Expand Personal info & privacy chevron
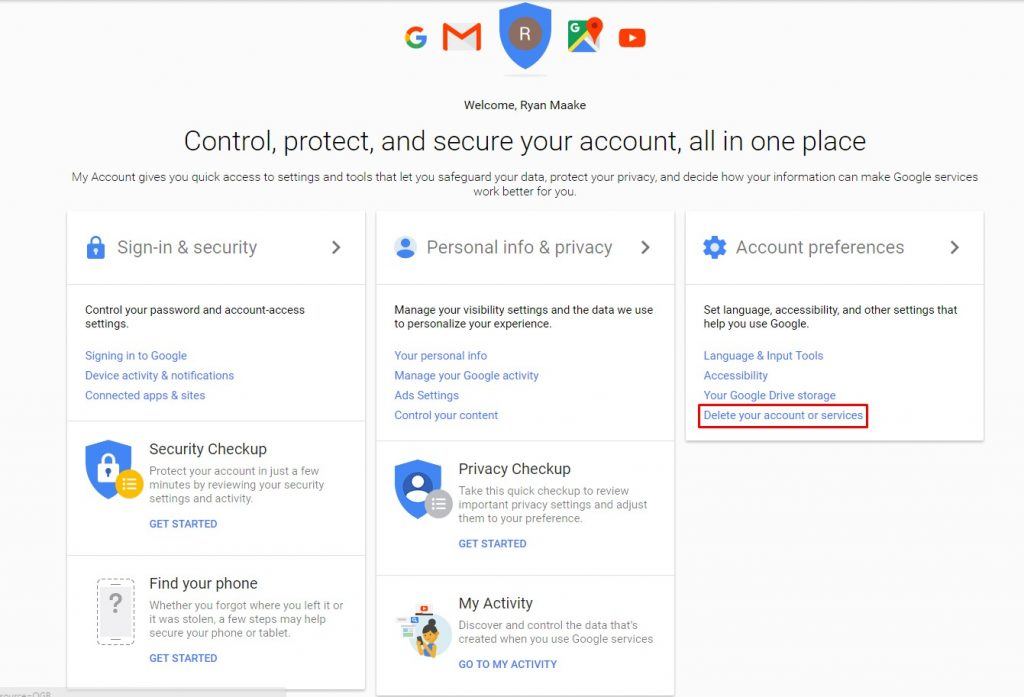Viewport: 1024px width, 697px height. click(x=645, y=247)
